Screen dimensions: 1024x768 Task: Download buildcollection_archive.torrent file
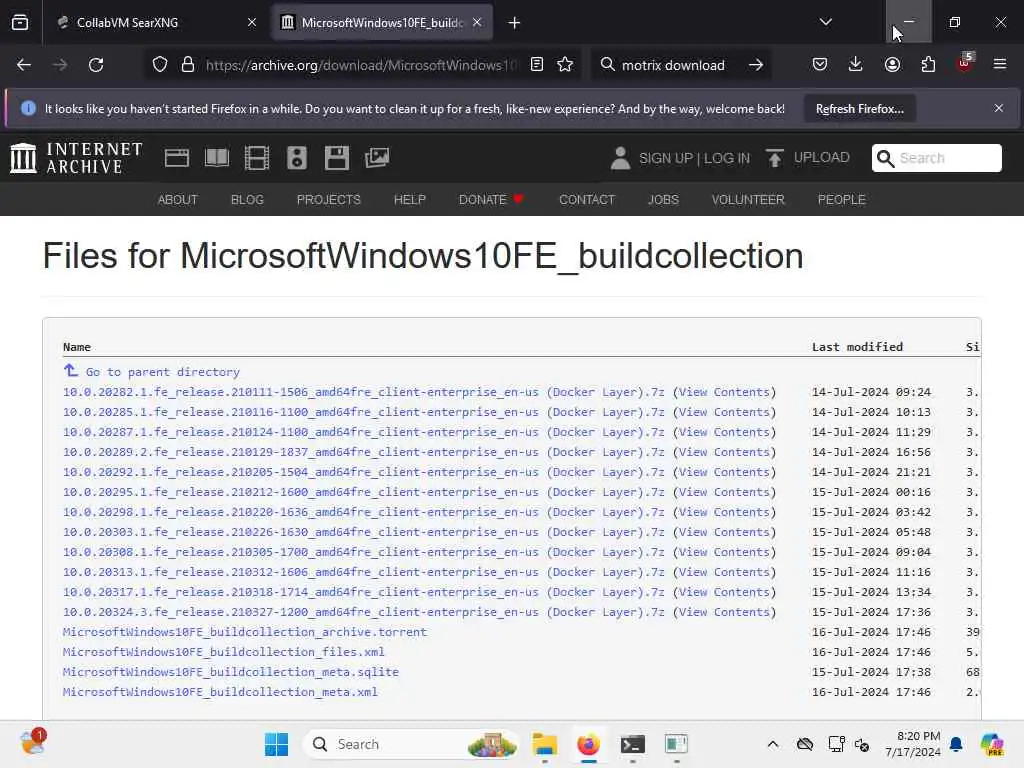point(244,632)
